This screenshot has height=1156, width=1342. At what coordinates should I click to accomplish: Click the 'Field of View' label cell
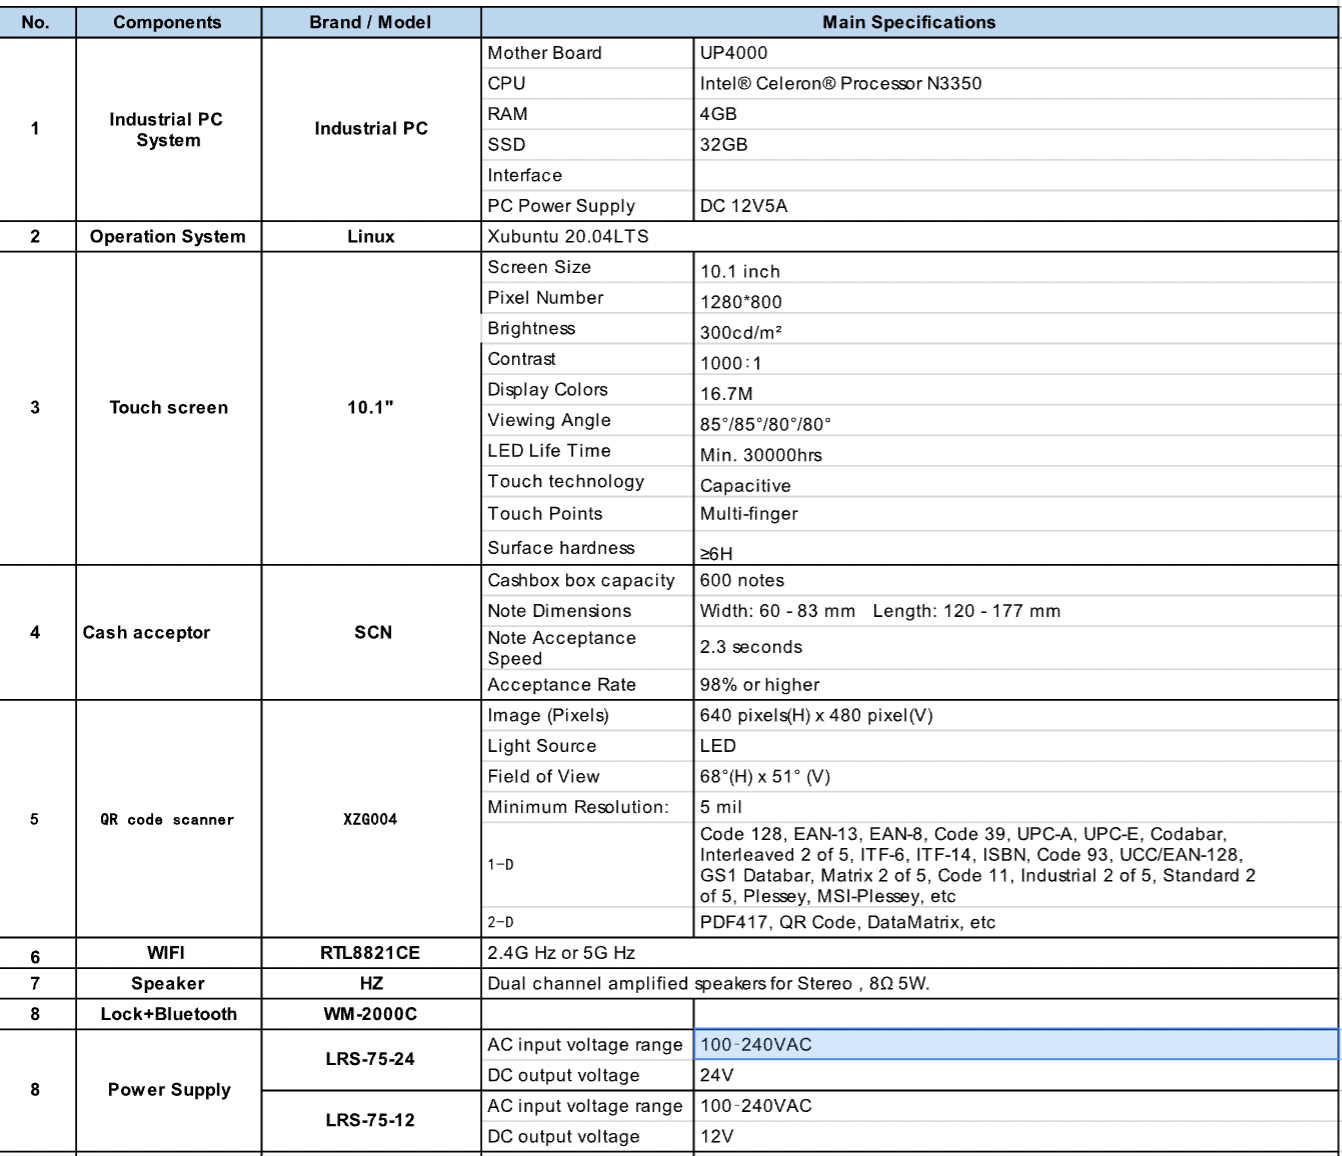588,777
